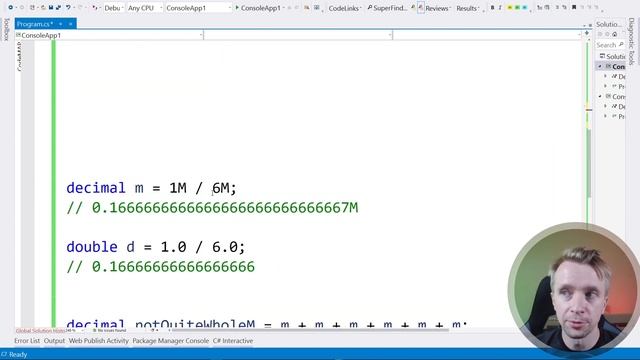Click the Navigate Backward toolbar icon
The height and width of the screenshot is (360, 640).
tap(11, 7)
